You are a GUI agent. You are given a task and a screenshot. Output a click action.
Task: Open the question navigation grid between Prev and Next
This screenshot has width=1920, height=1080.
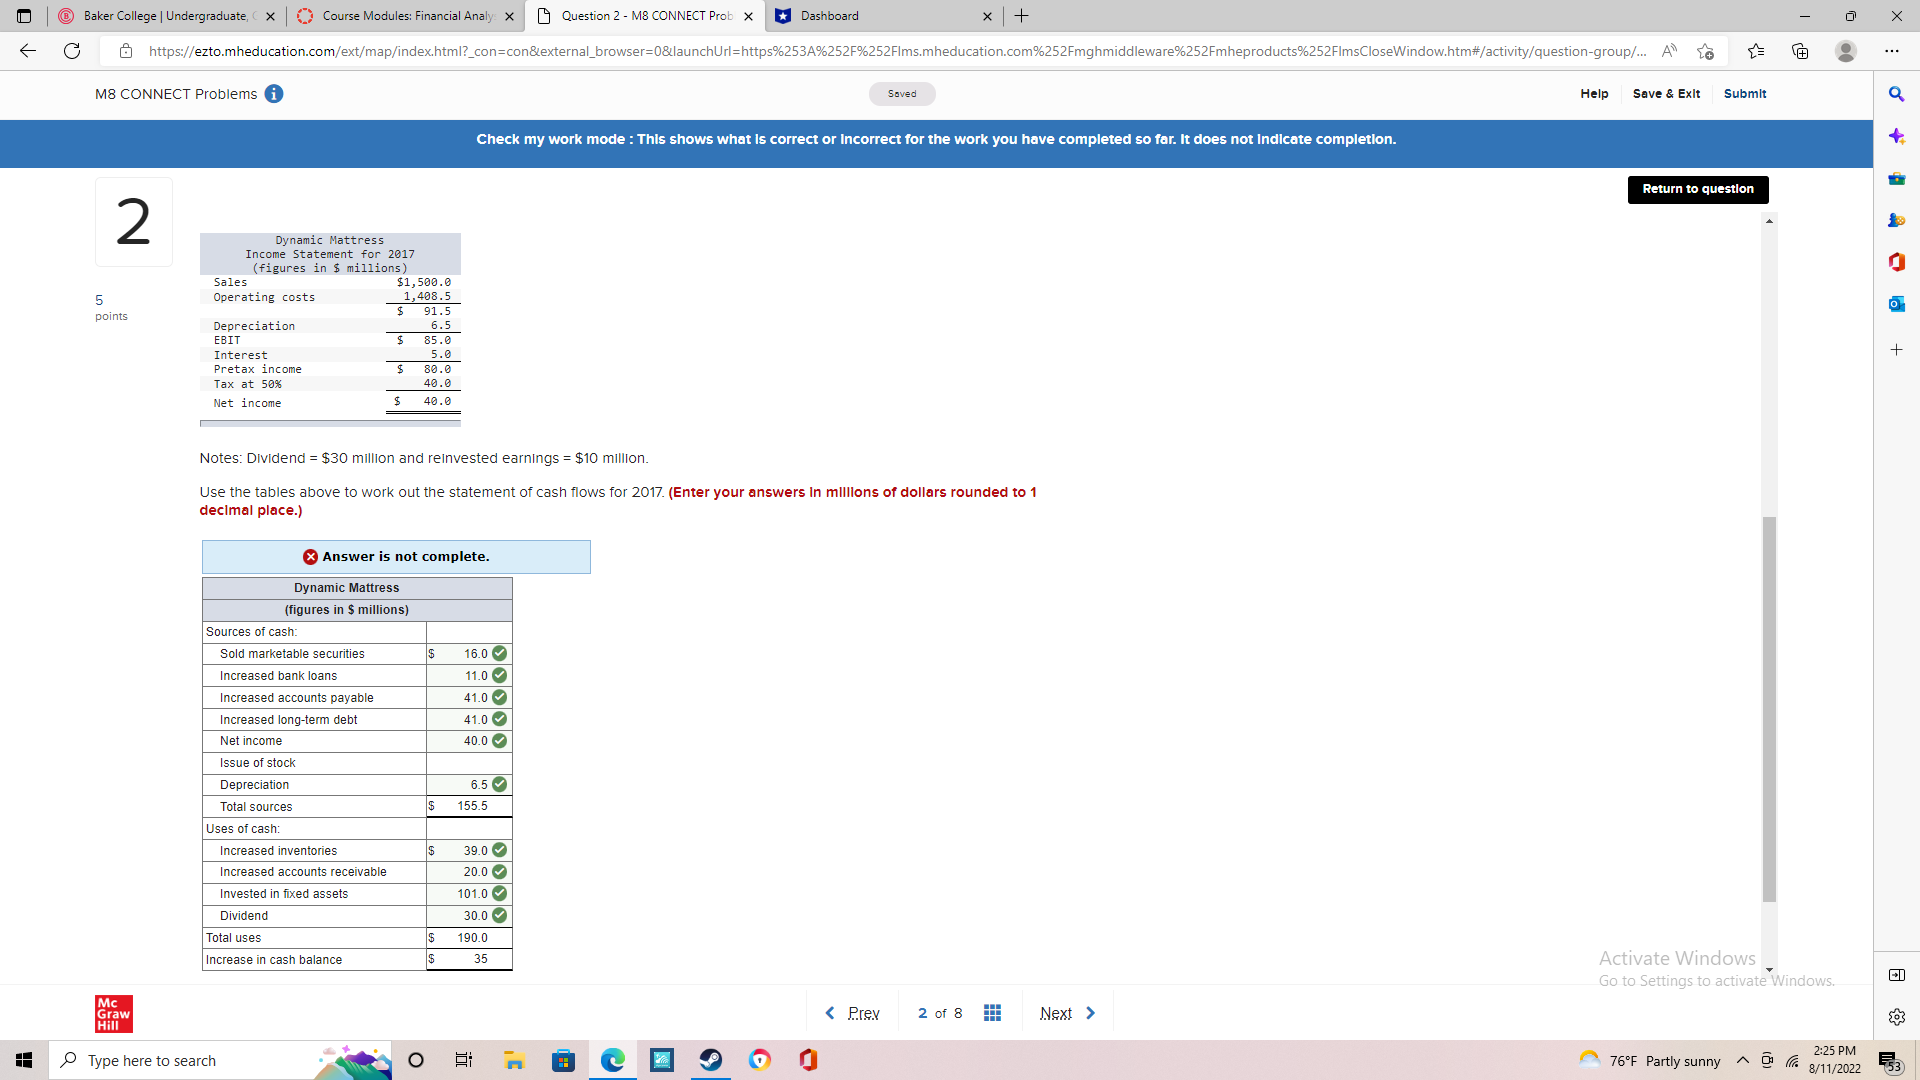[992, 1012]
